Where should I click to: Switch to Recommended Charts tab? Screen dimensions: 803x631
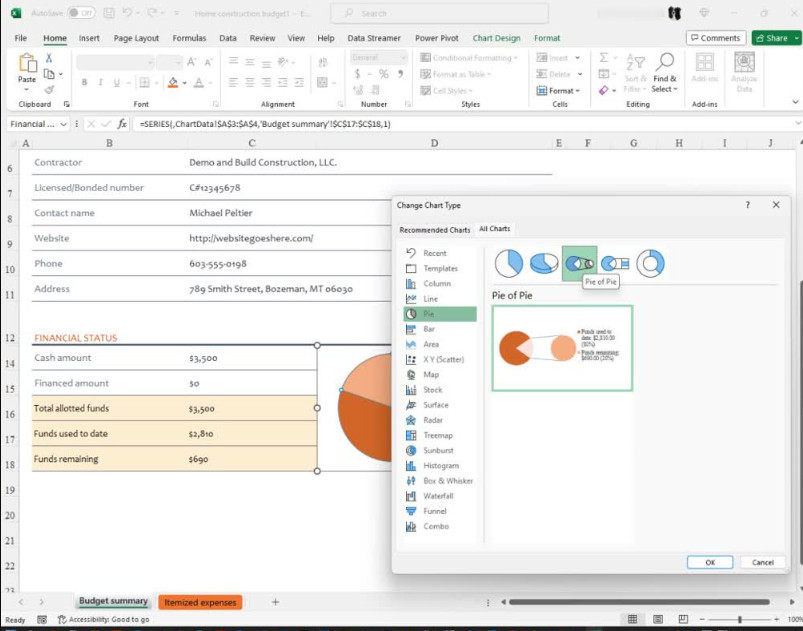pos(435,230)
